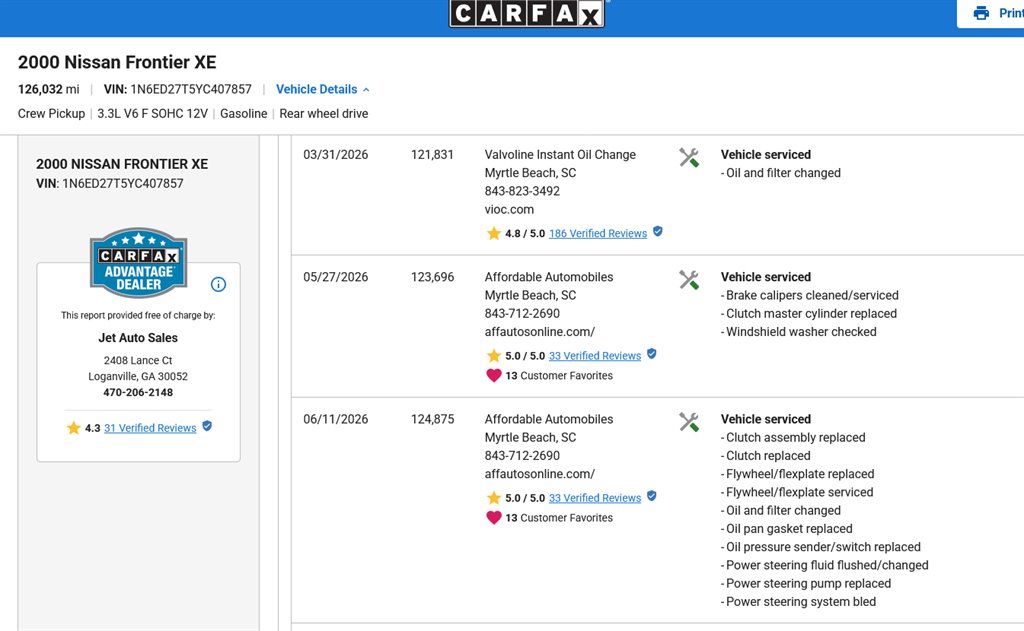Click service wrench icon for 03/31/2026 record
This screenshot has width=1024, height=631.
click(688, 157)
